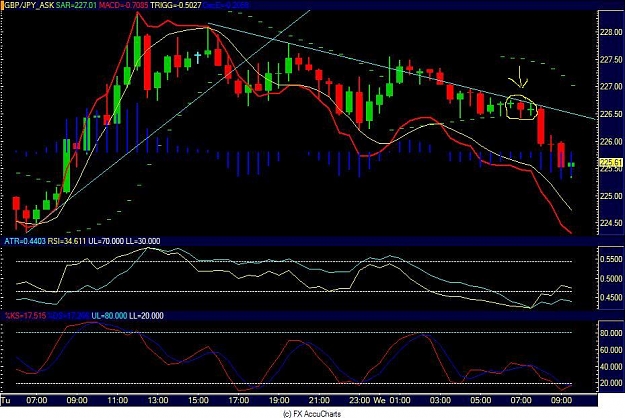
Task: Click the 227.50 price axis label
Action: 611,60
